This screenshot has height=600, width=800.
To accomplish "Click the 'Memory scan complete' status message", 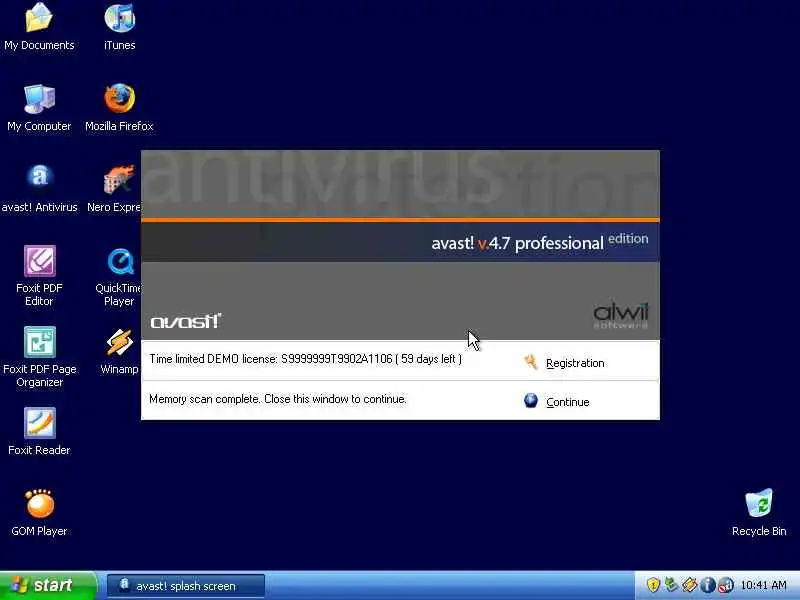I will pos(278,399).
